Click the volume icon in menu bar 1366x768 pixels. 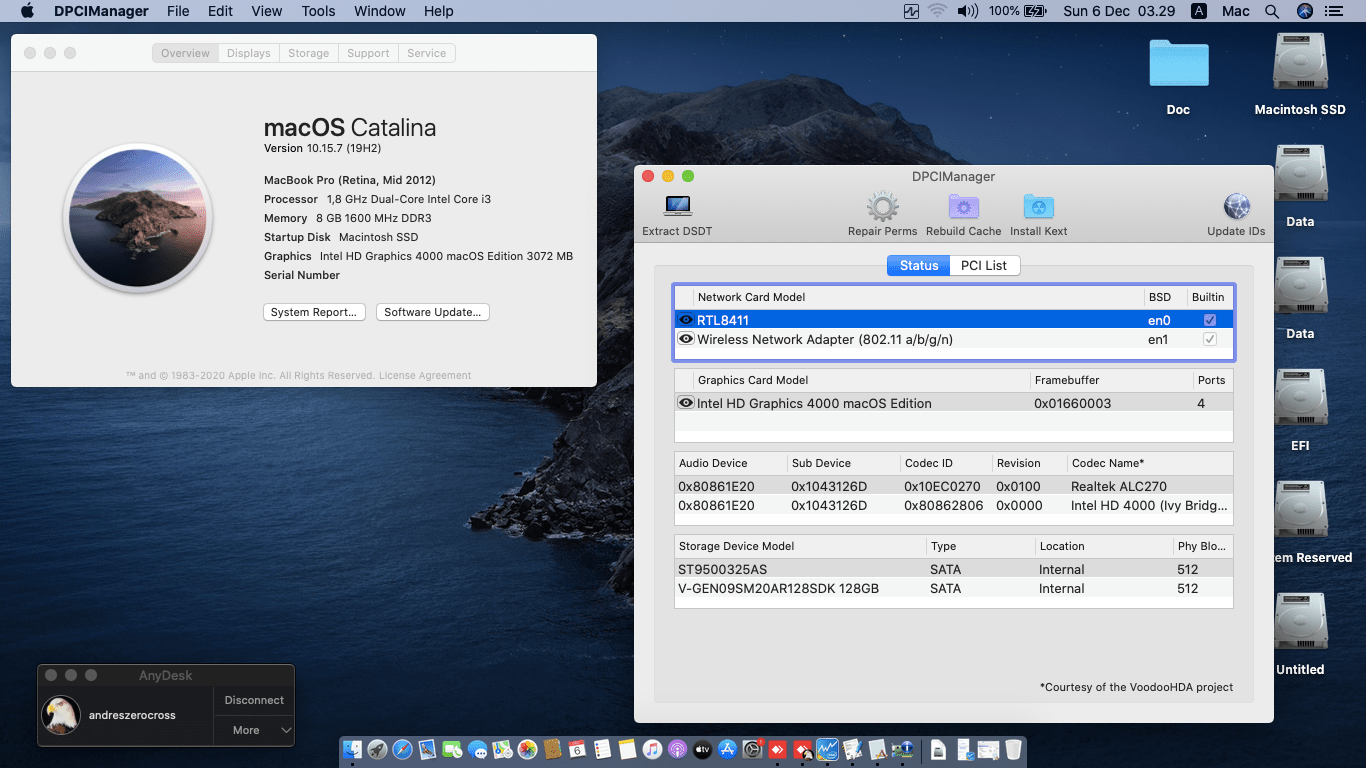pyautogui.click(x=967, y=11)
